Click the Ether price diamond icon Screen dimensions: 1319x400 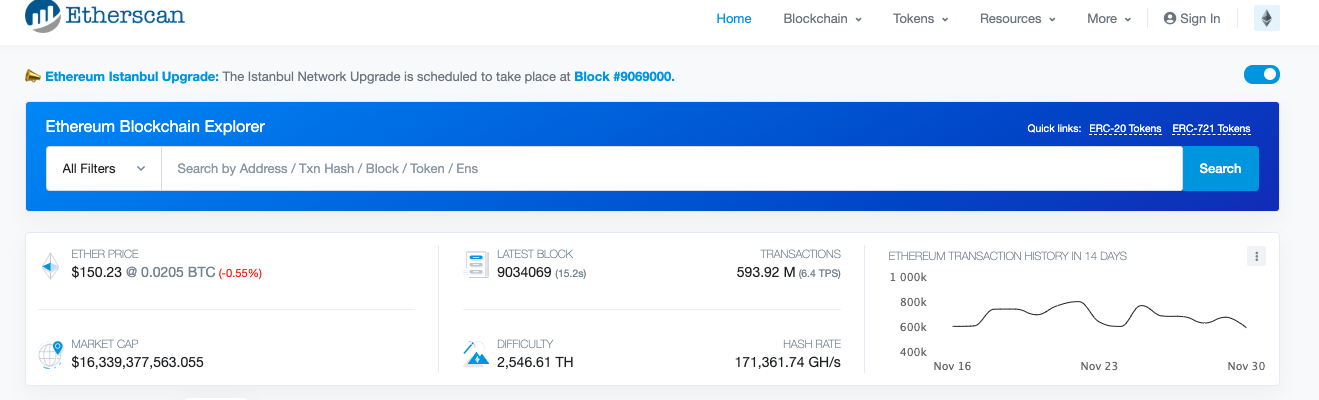tap(50, 266)
